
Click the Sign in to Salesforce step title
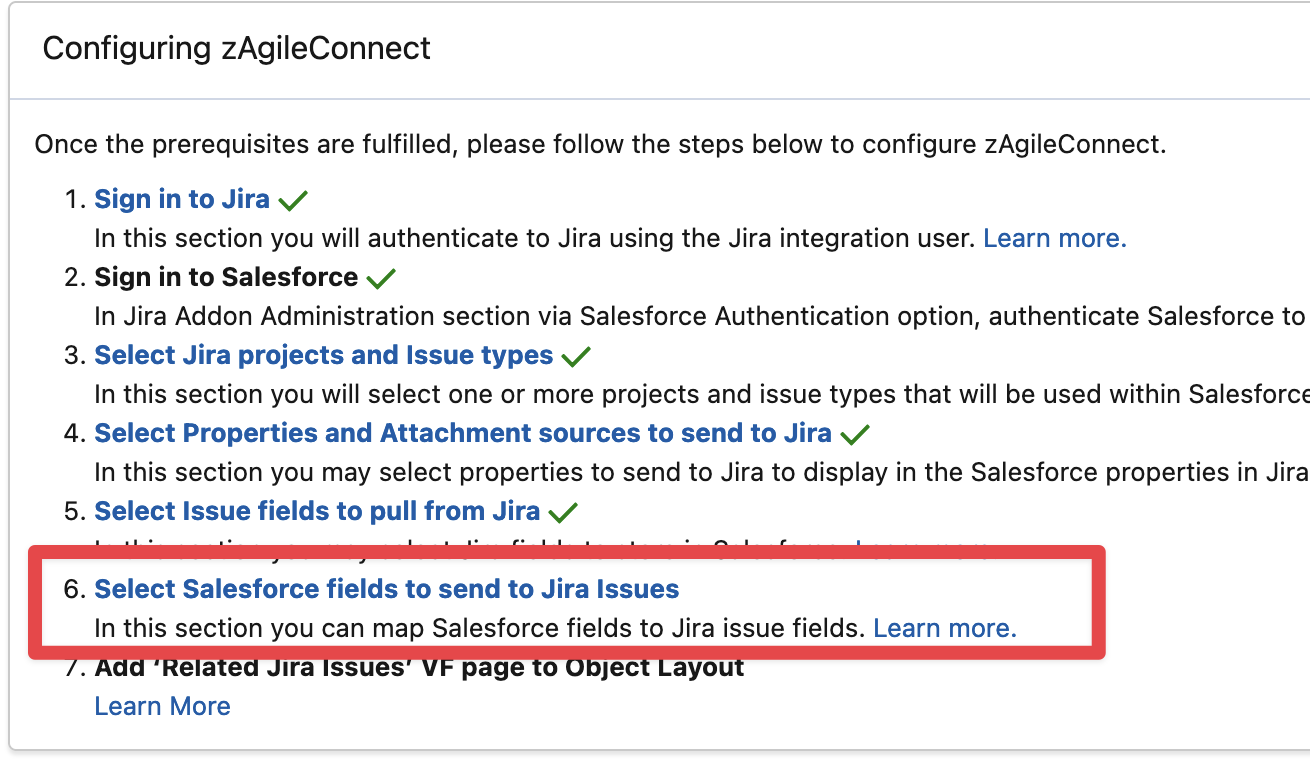226,277
